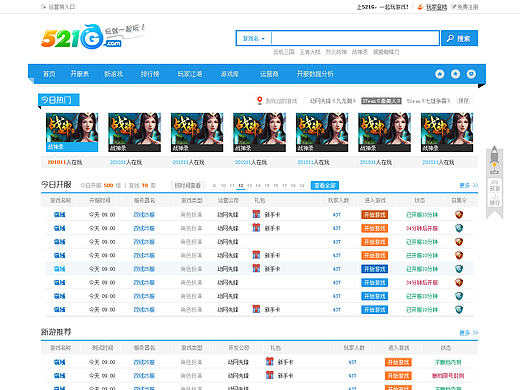Click the 召集令 column header in 今日开服
This screenshot has height=390, width=520.
pos(459,200)
